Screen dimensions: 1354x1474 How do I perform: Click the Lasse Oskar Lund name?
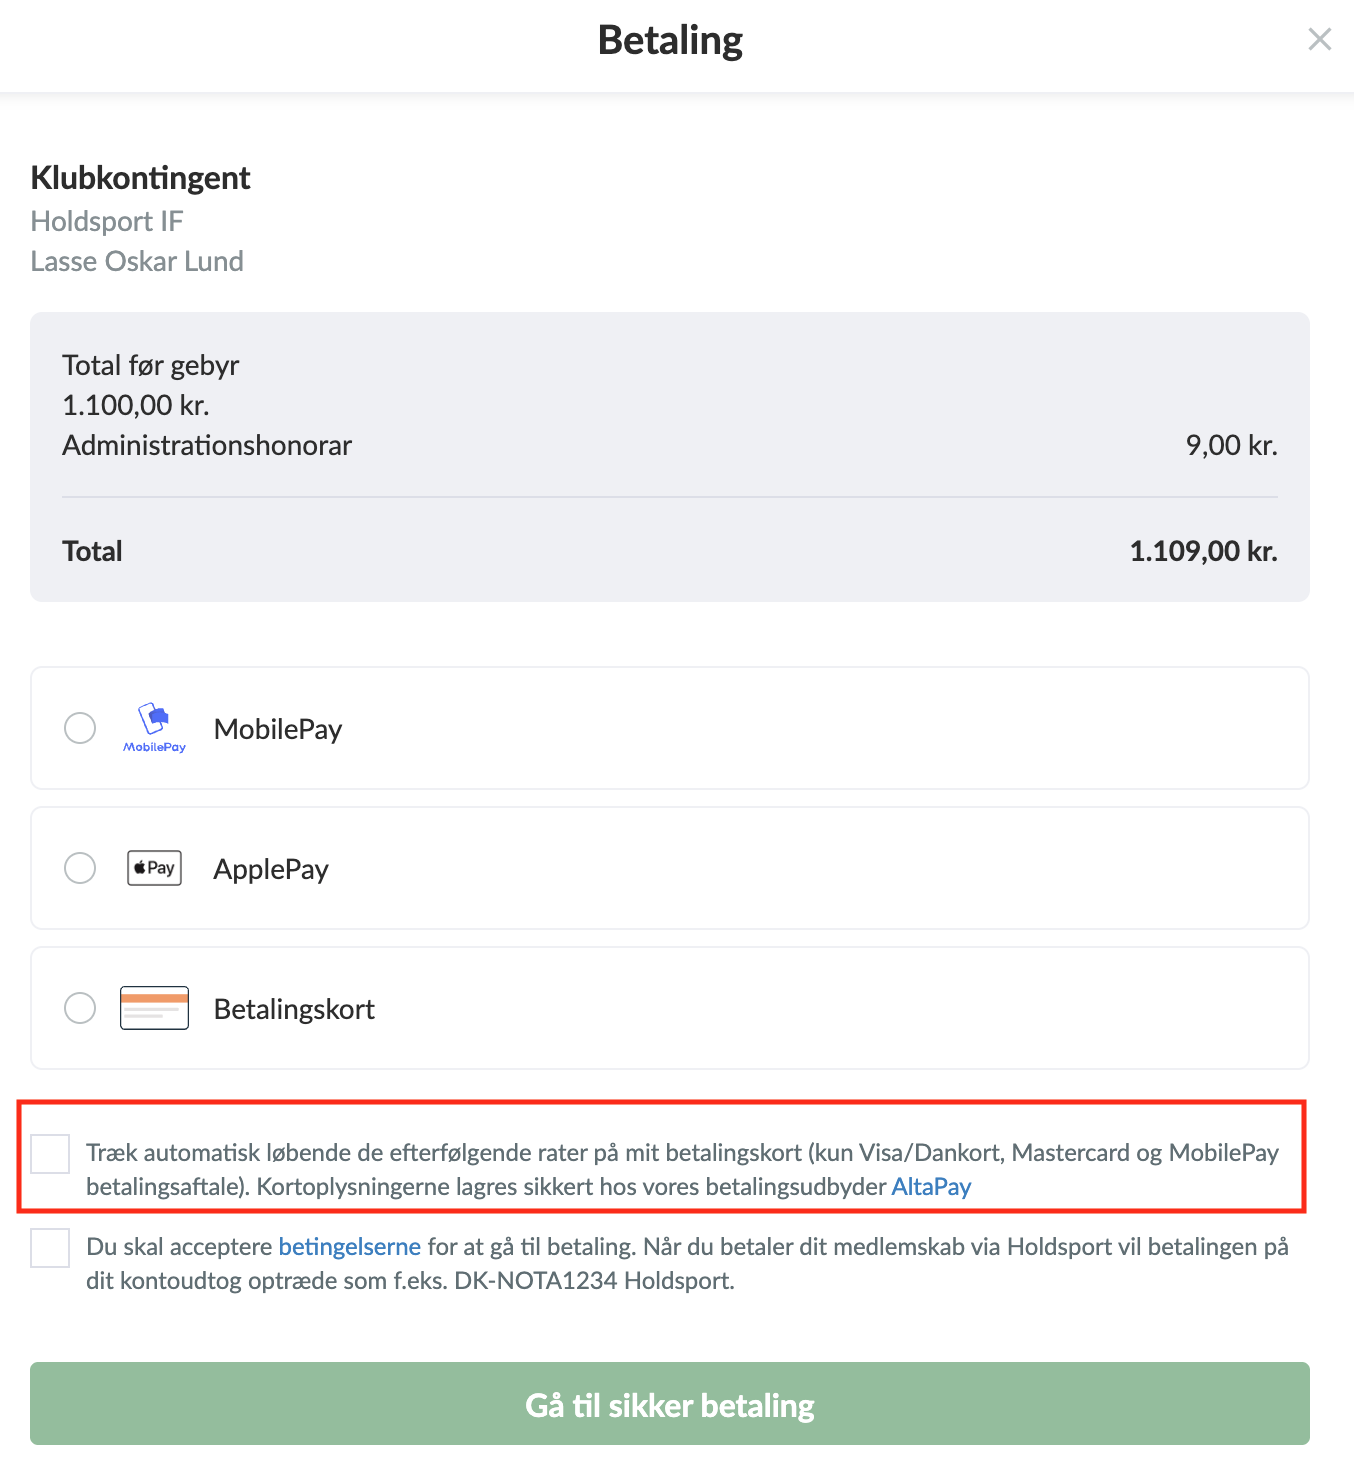137,261
